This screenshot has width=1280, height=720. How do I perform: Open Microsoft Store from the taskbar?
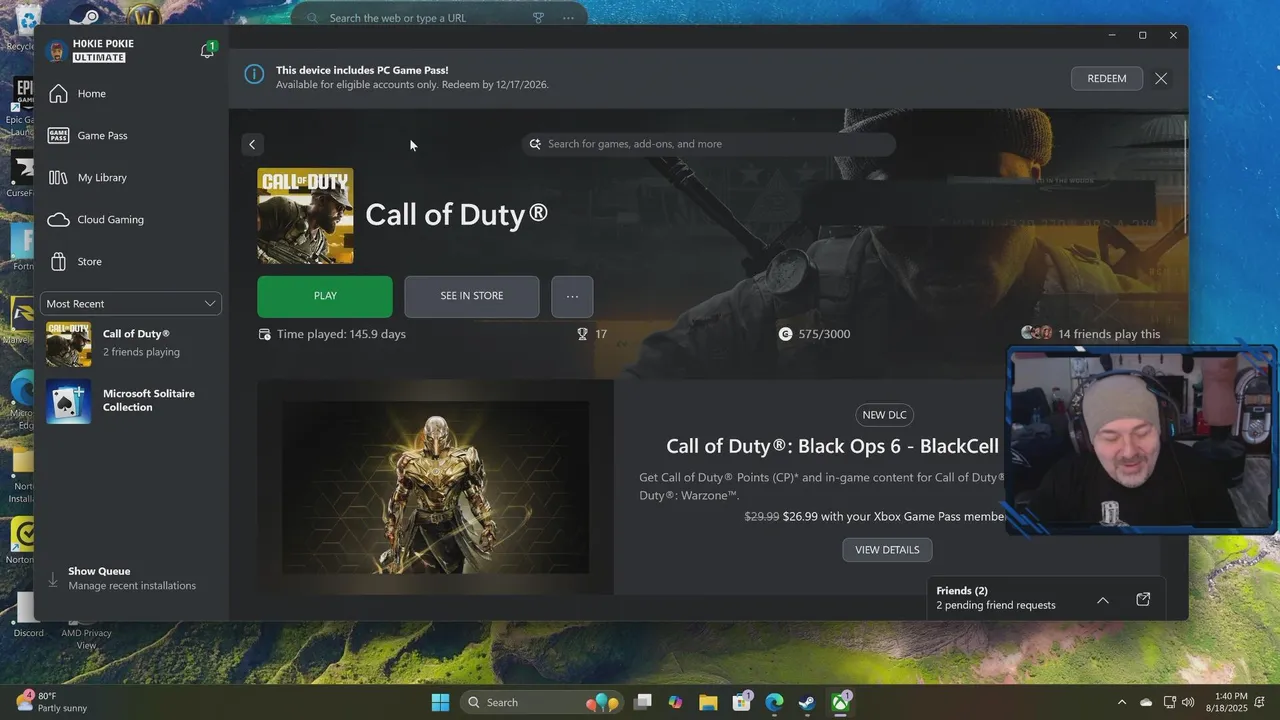click(741, 702)
